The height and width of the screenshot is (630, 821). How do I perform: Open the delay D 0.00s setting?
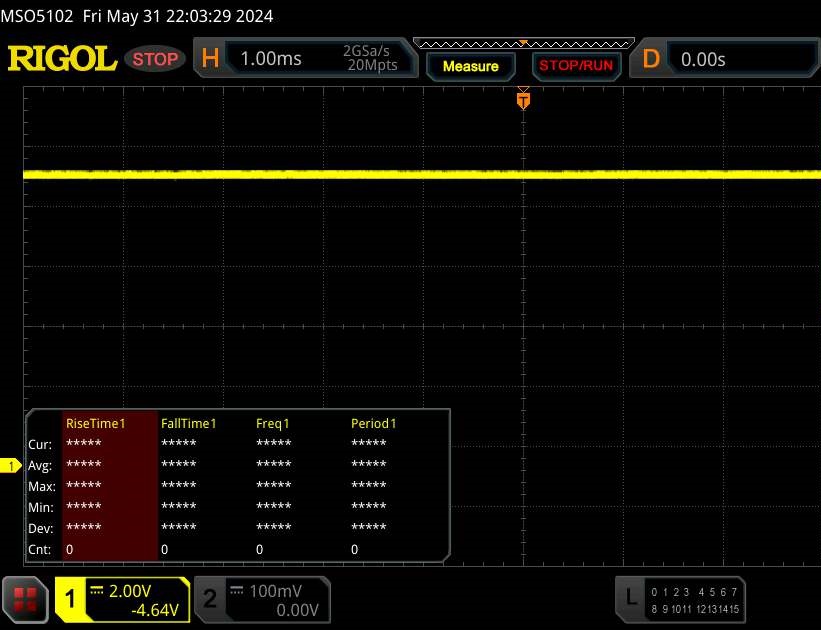[x=725, y=58]
